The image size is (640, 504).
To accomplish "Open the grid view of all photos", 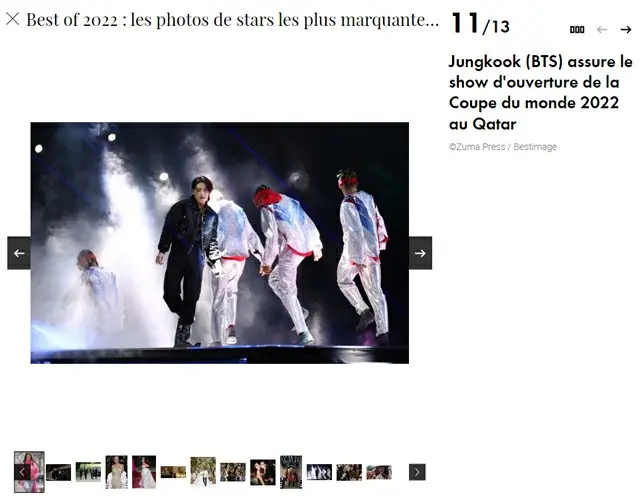I will click(577, 29).
